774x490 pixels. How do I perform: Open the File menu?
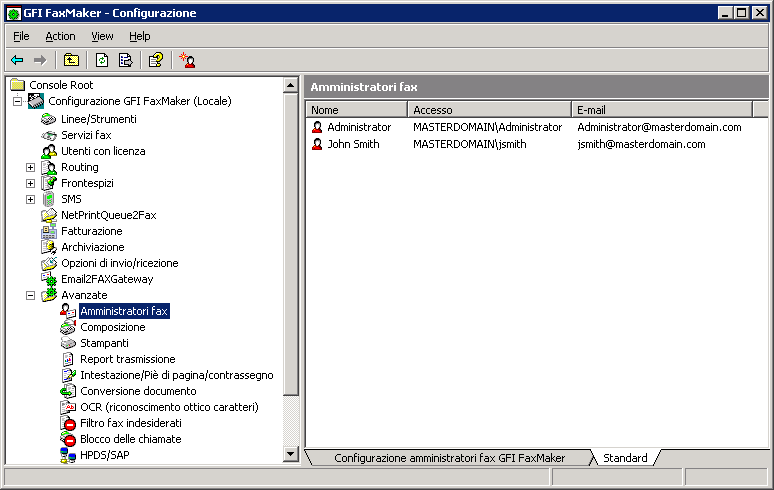coord(21,36)
